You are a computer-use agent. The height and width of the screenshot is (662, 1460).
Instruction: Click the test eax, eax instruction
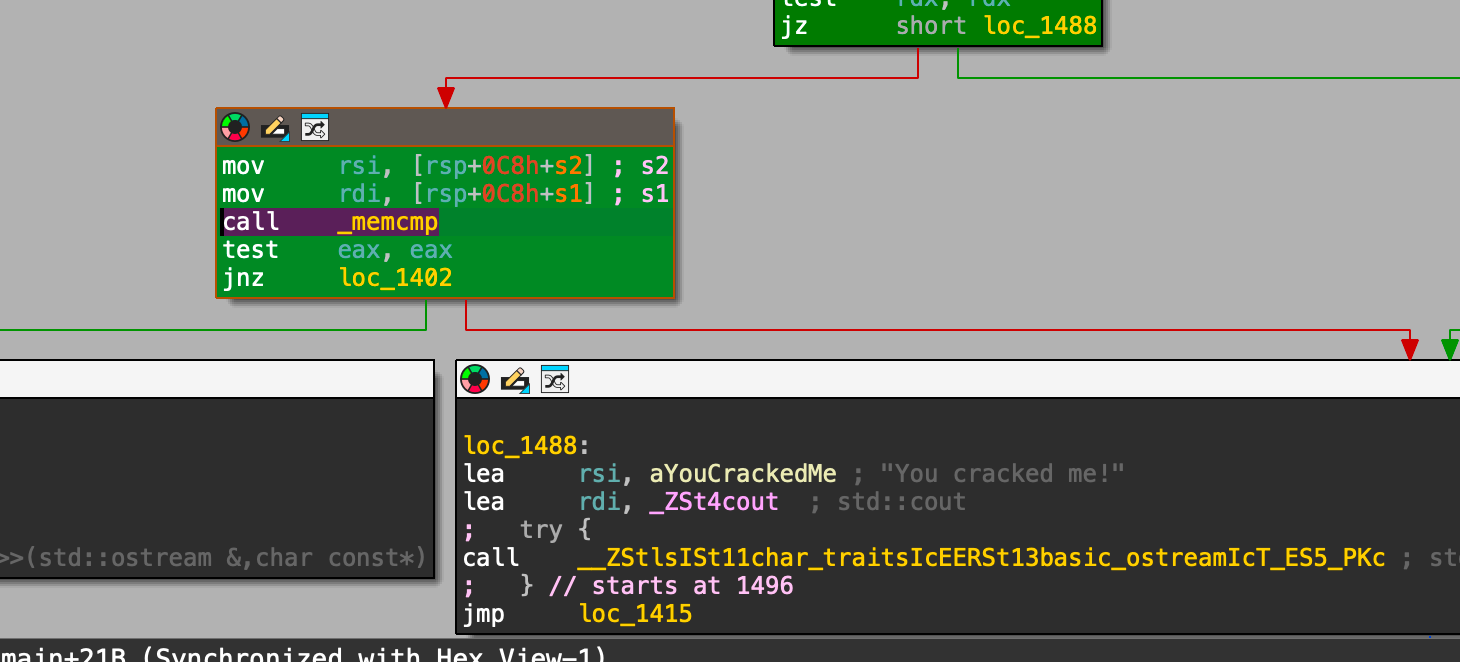(337, 250)
